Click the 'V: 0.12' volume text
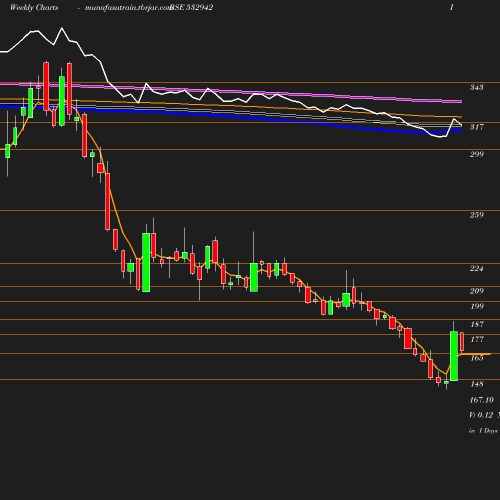500x500 pixels. click(x=481, y=415)
